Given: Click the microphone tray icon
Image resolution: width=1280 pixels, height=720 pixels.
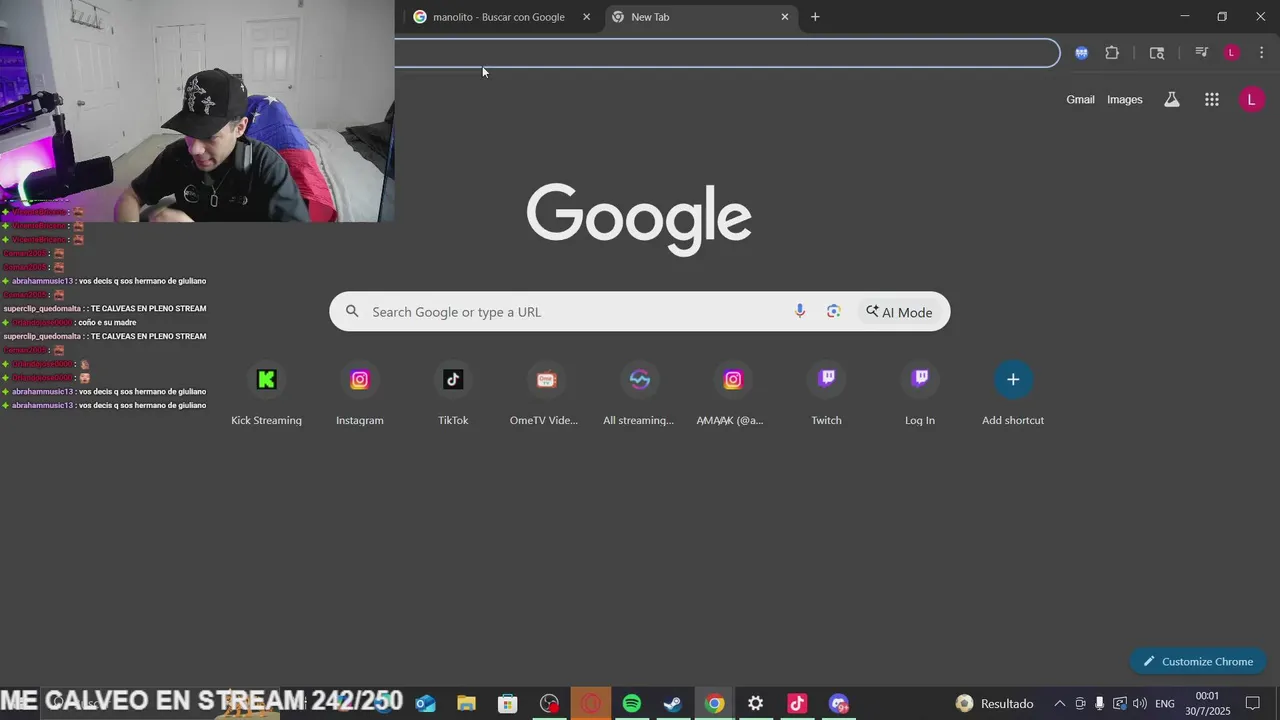Looking at the screenshot, I should click(x=1100, y=704).
